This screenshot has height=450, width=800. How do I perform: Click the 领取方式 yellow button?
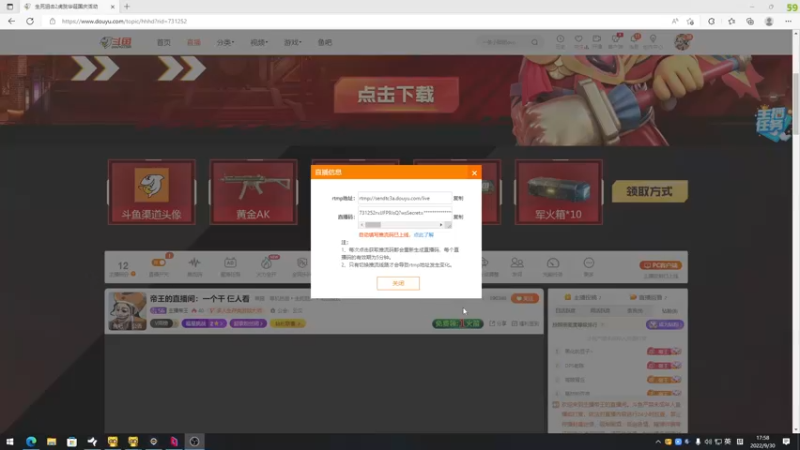pos(649,191)
